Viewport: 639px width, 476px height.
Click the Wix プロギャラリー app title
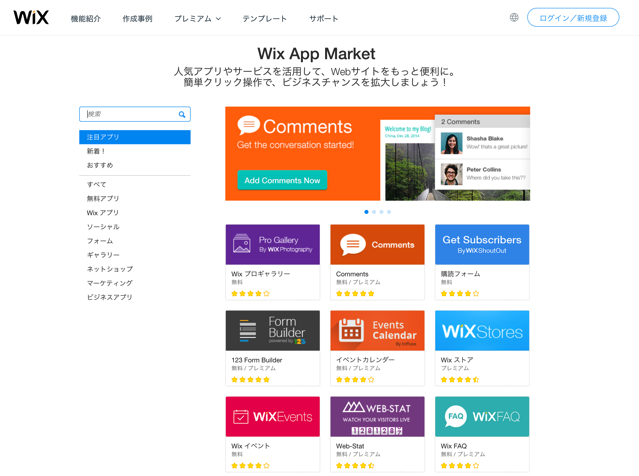click(x=261, y=274)
